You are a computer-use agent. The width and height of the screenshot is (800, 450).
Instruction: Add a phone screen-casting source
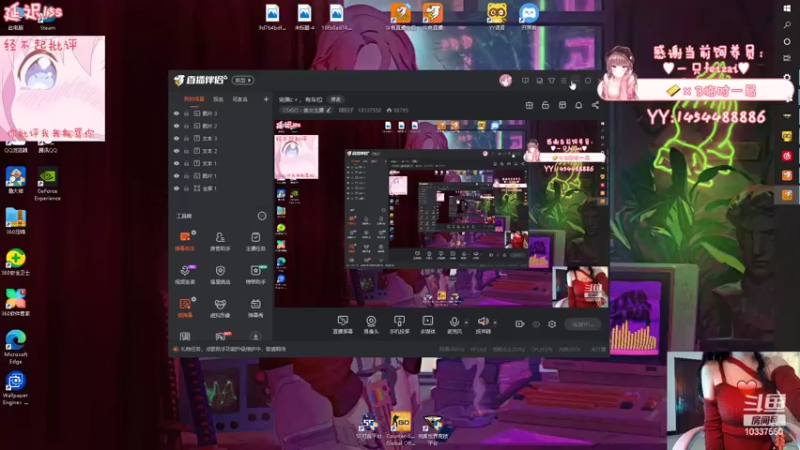coord(399,324)
